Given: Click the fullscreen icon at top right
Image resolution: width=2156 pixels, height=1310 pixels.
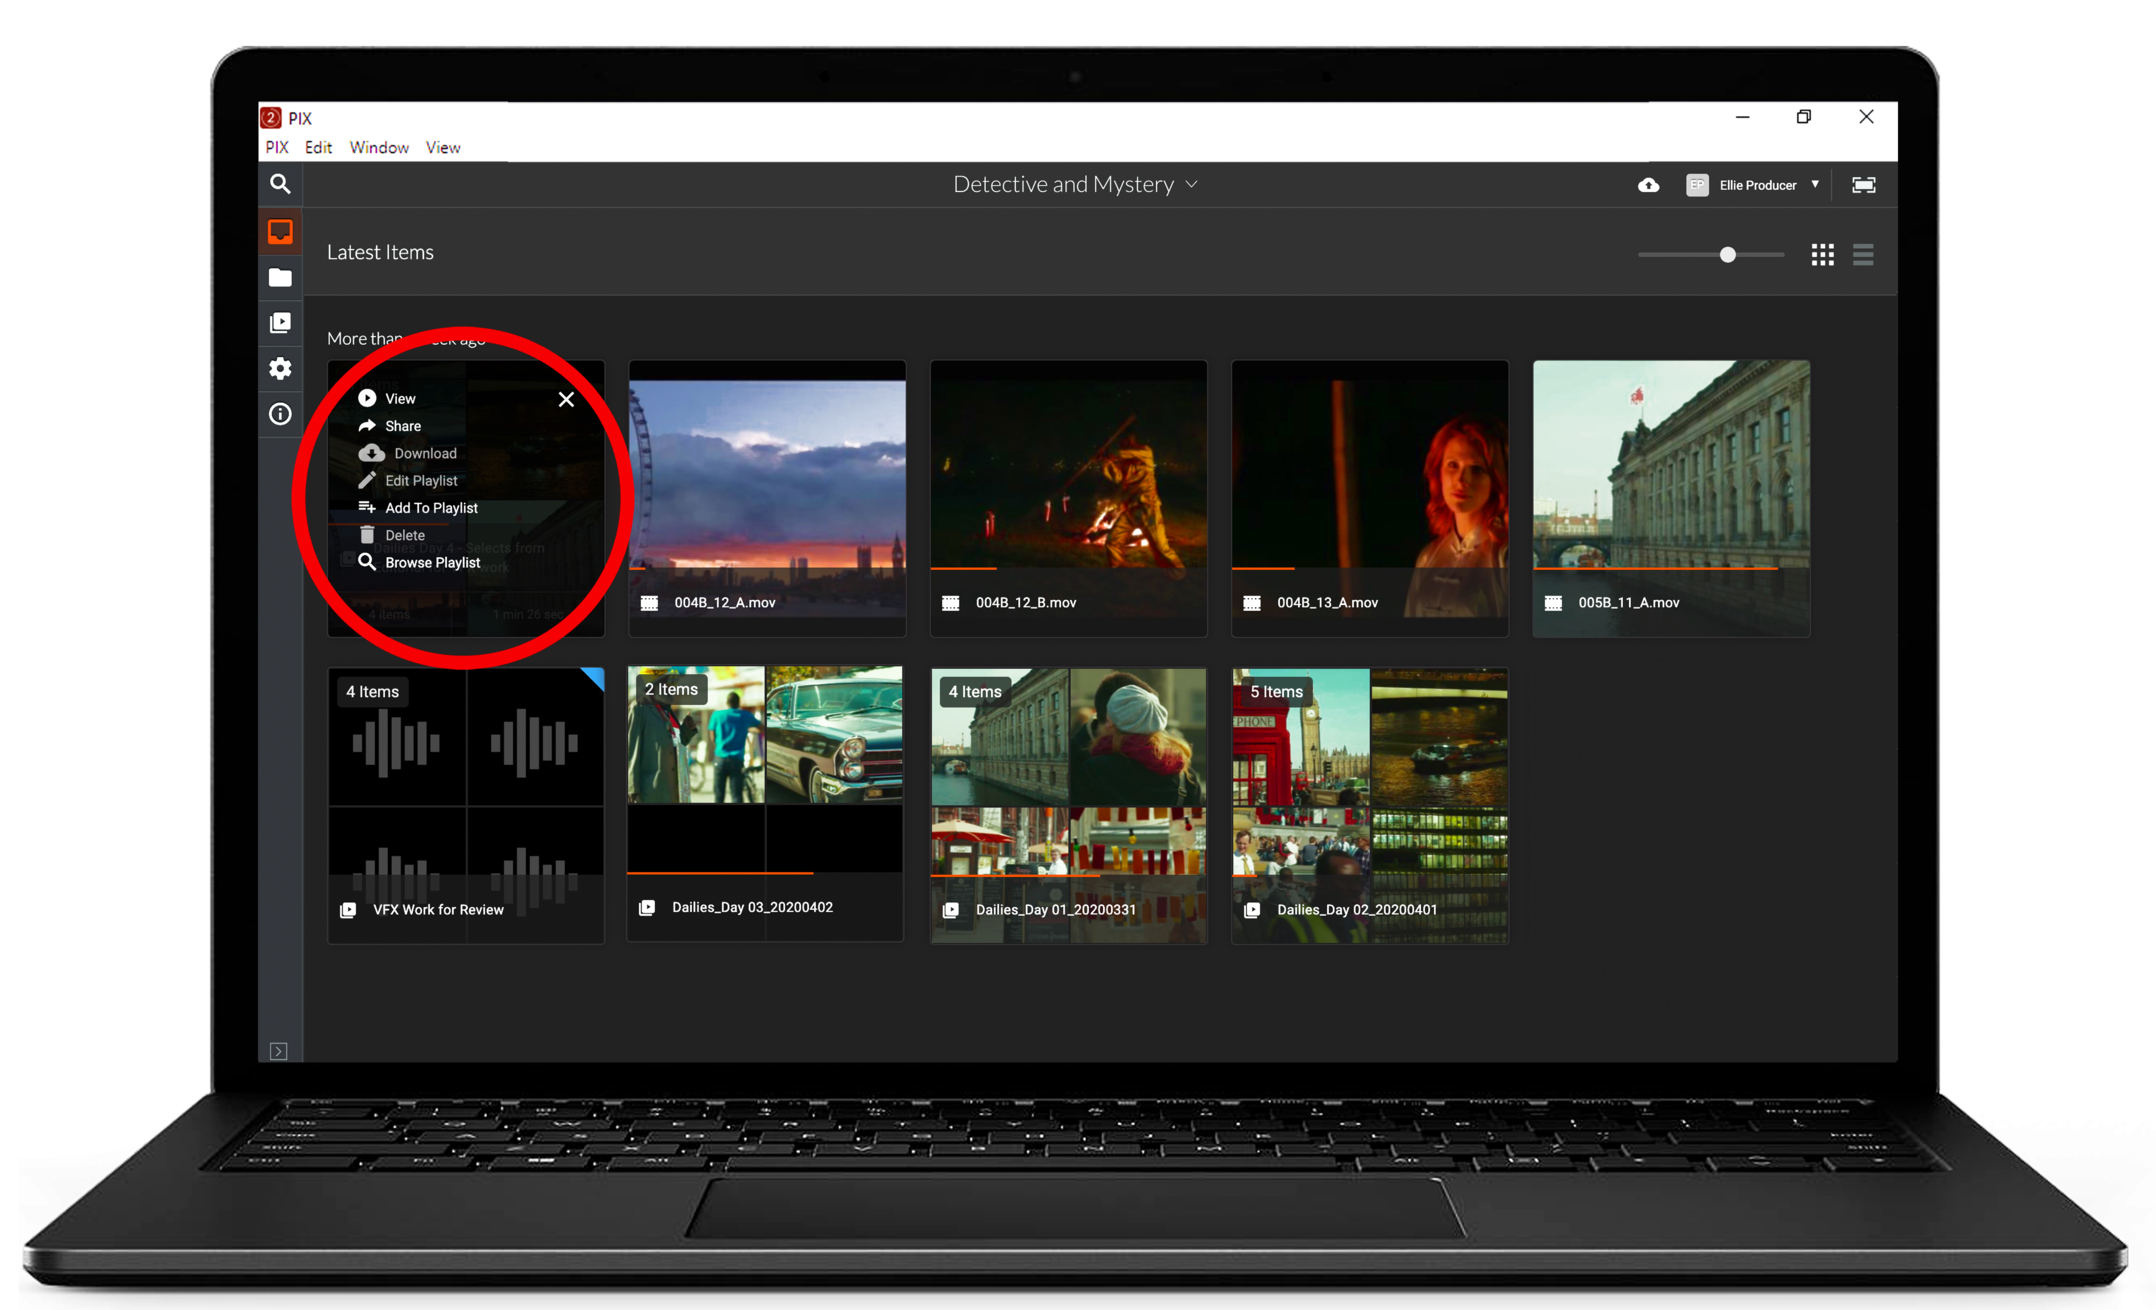Looking at the screenshot, I should tap(1863, 185).
